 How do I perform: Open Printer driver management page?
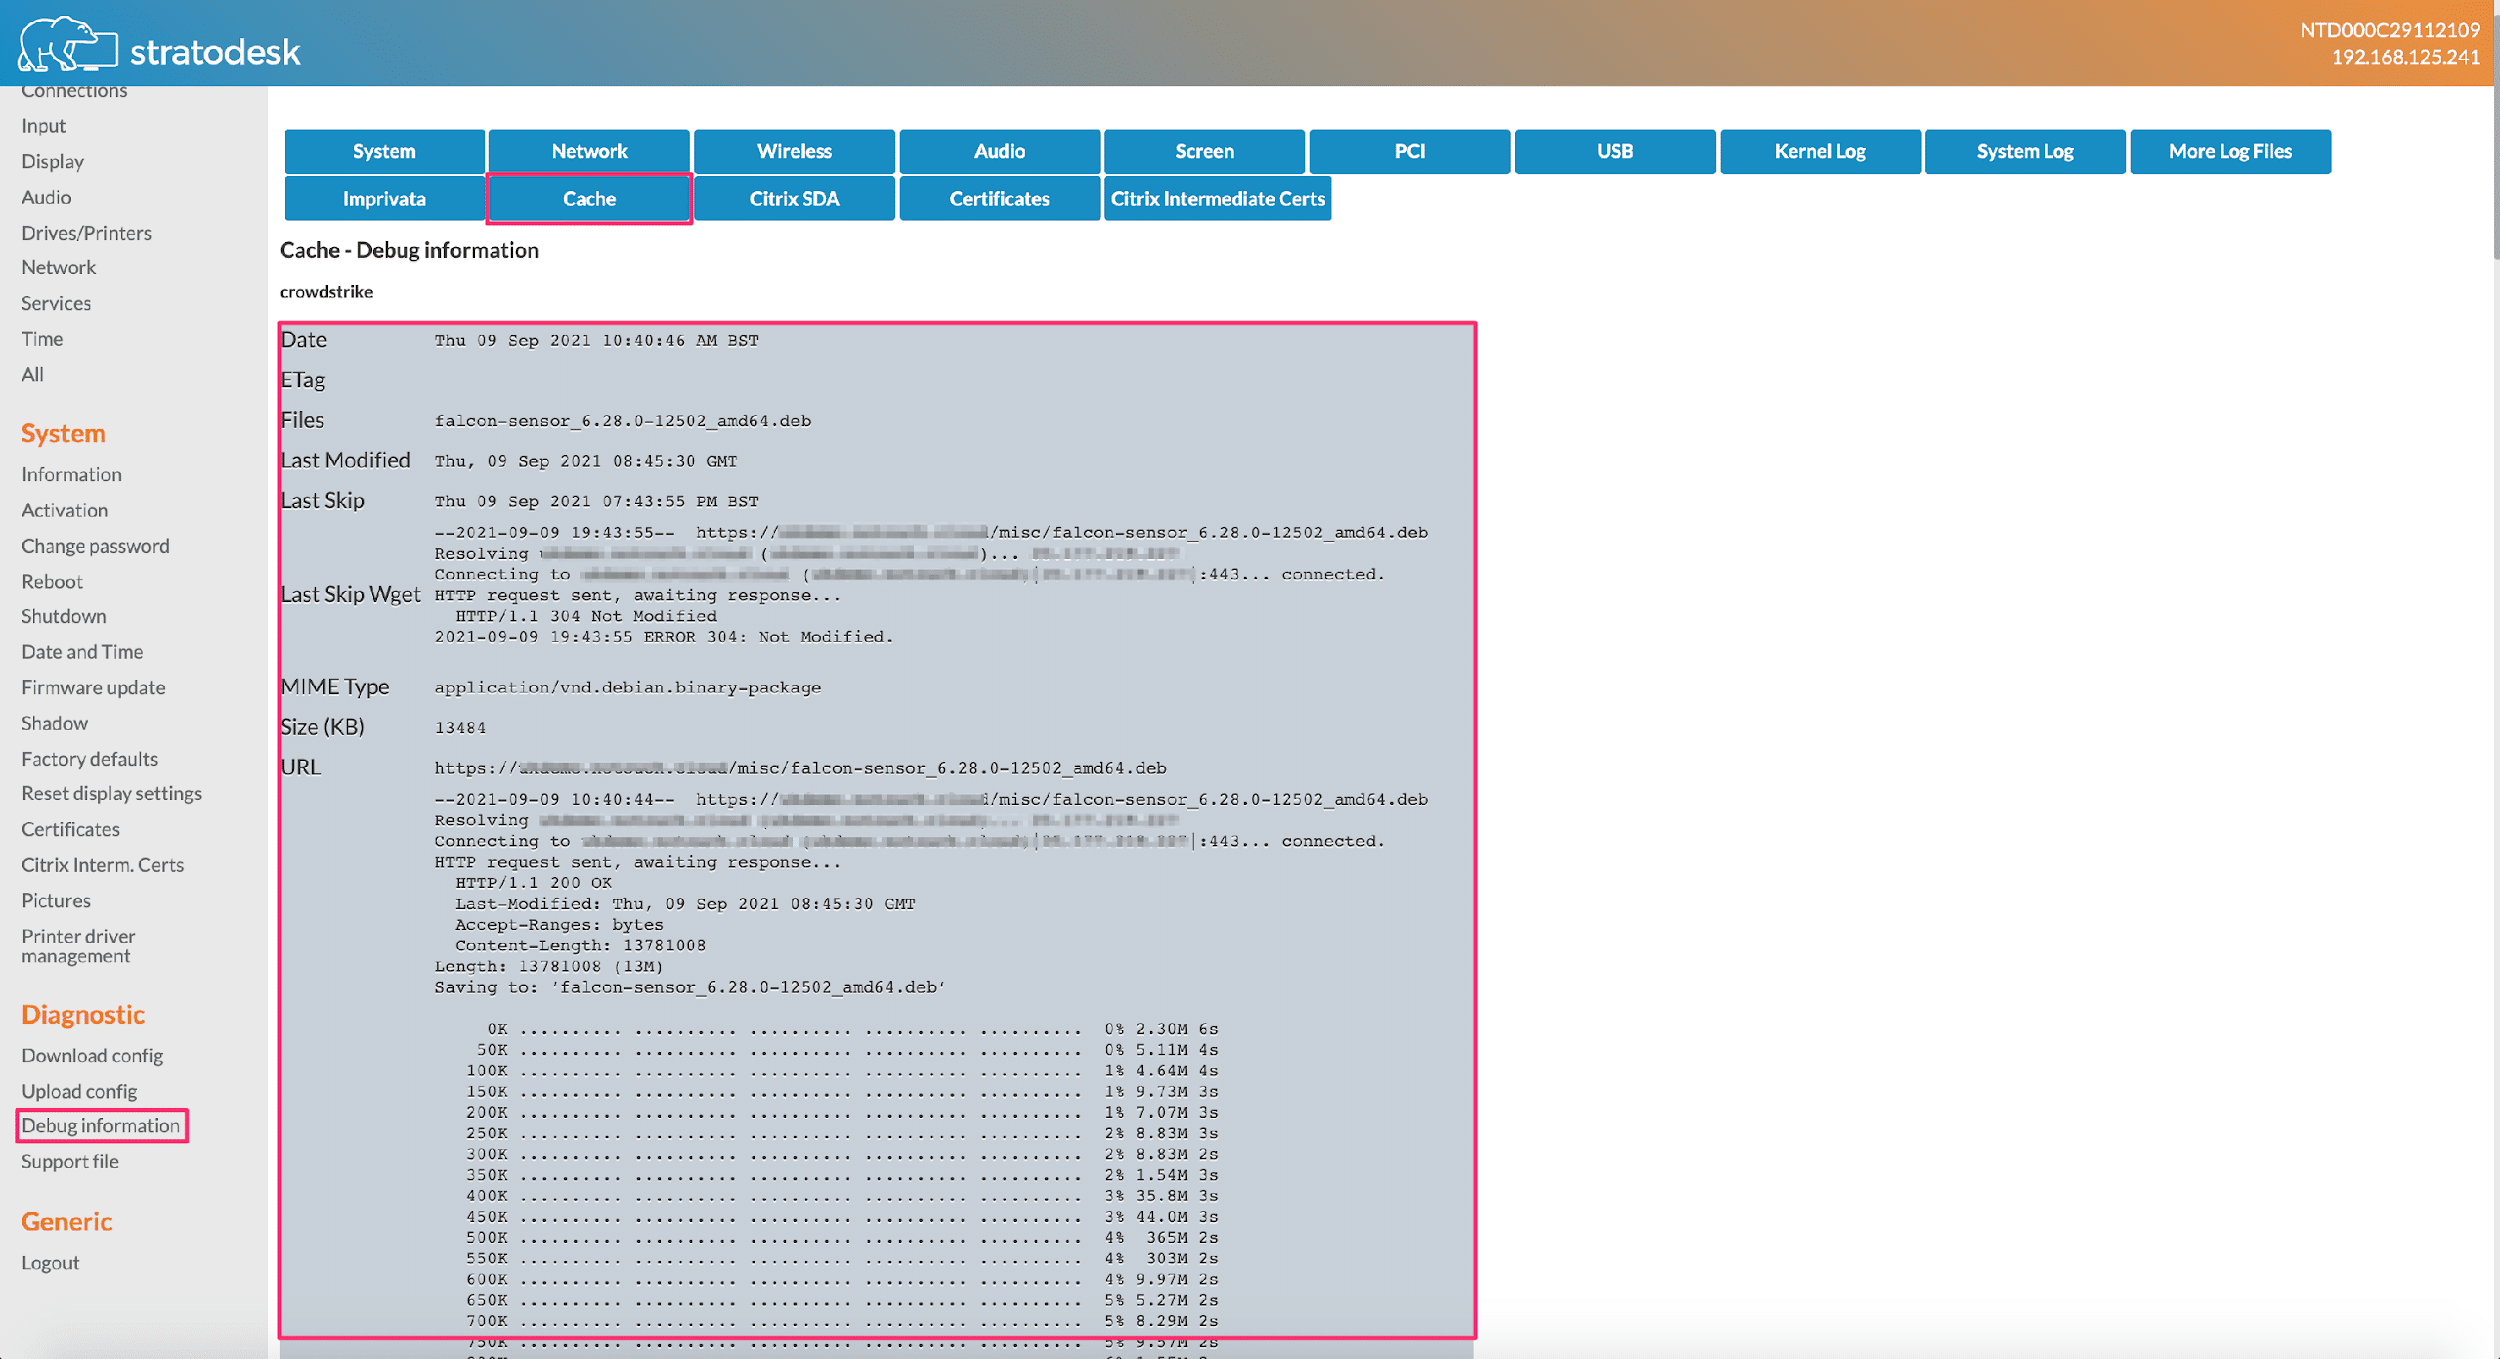tap(78, 946)
